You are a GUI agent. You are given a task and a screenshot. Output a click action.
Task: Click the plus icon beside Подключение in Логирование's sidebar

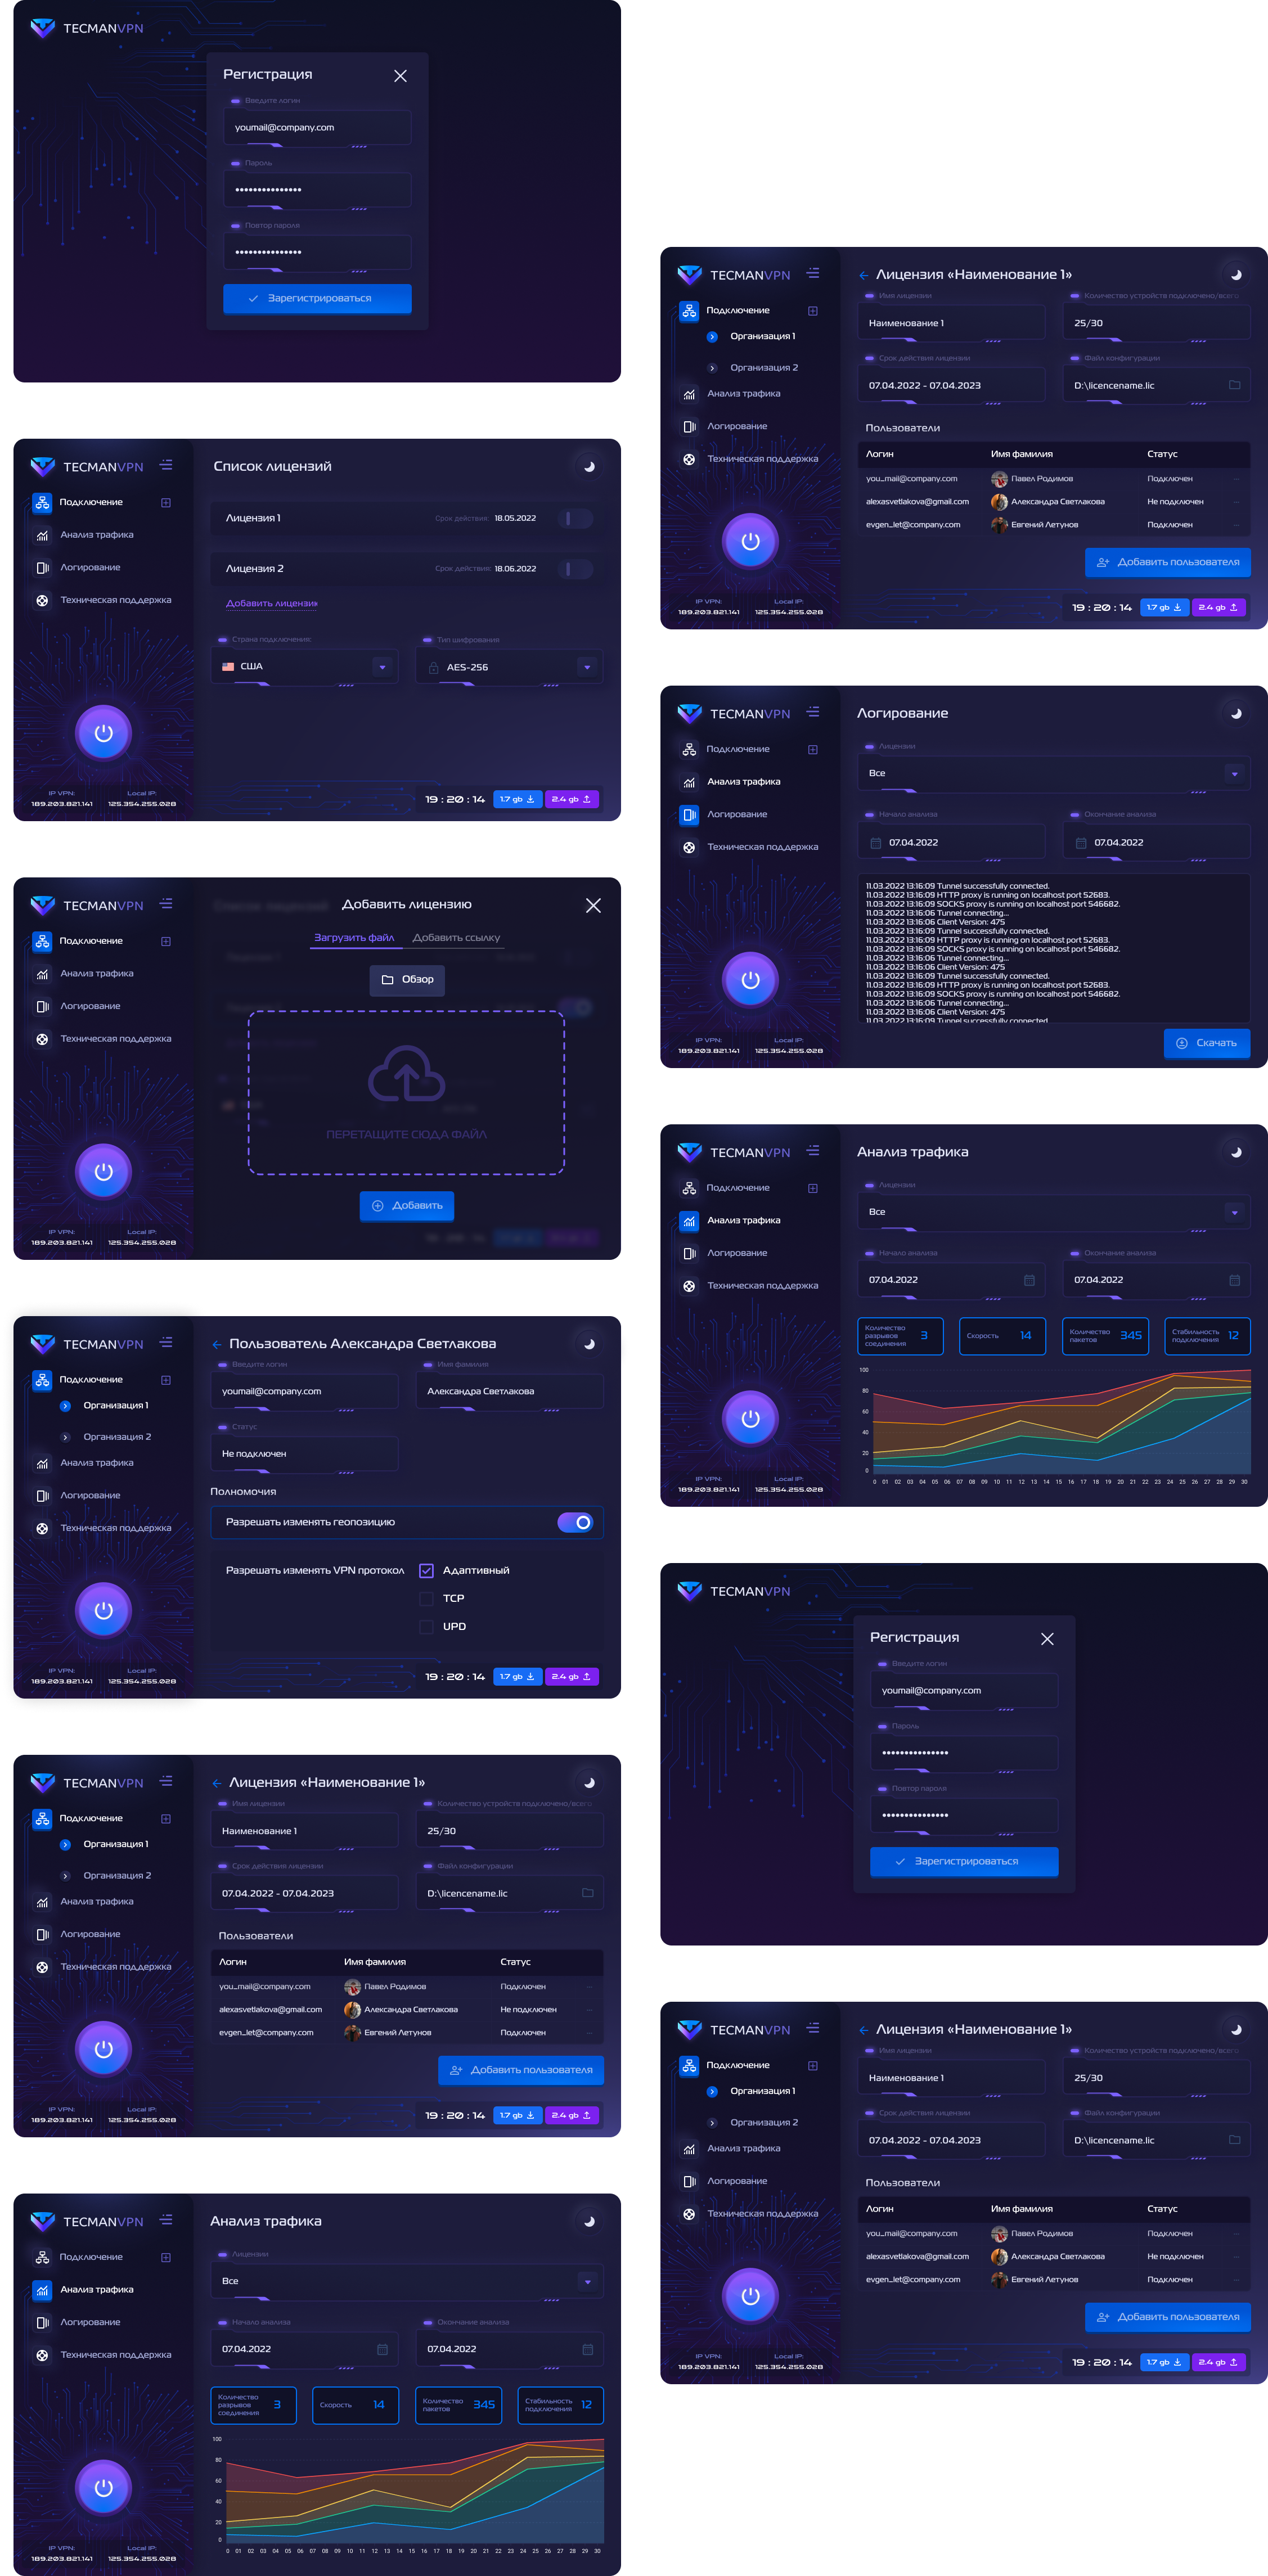[813, 750]
